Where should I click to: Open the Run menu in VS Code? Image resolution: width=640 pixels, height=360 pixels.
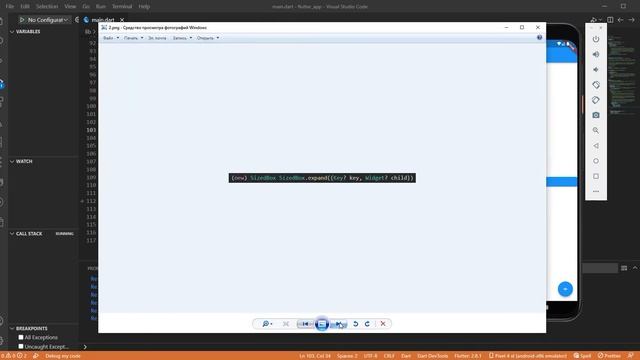pos(100,7)
